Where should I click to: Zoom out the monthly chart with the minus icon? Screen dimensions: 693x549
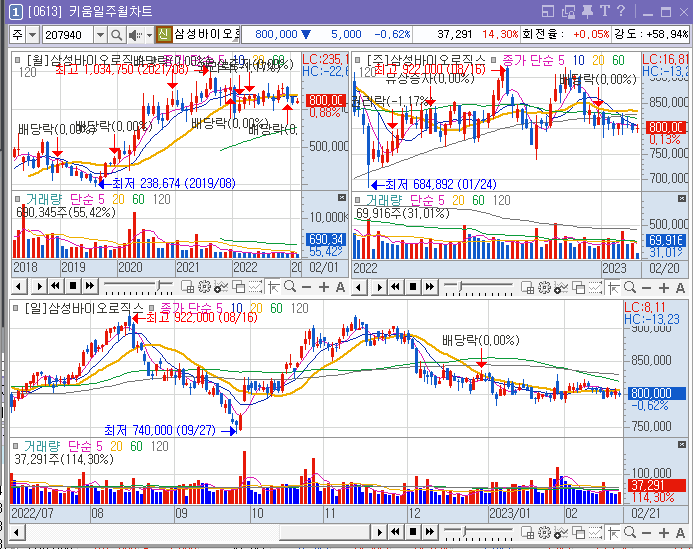306,287
